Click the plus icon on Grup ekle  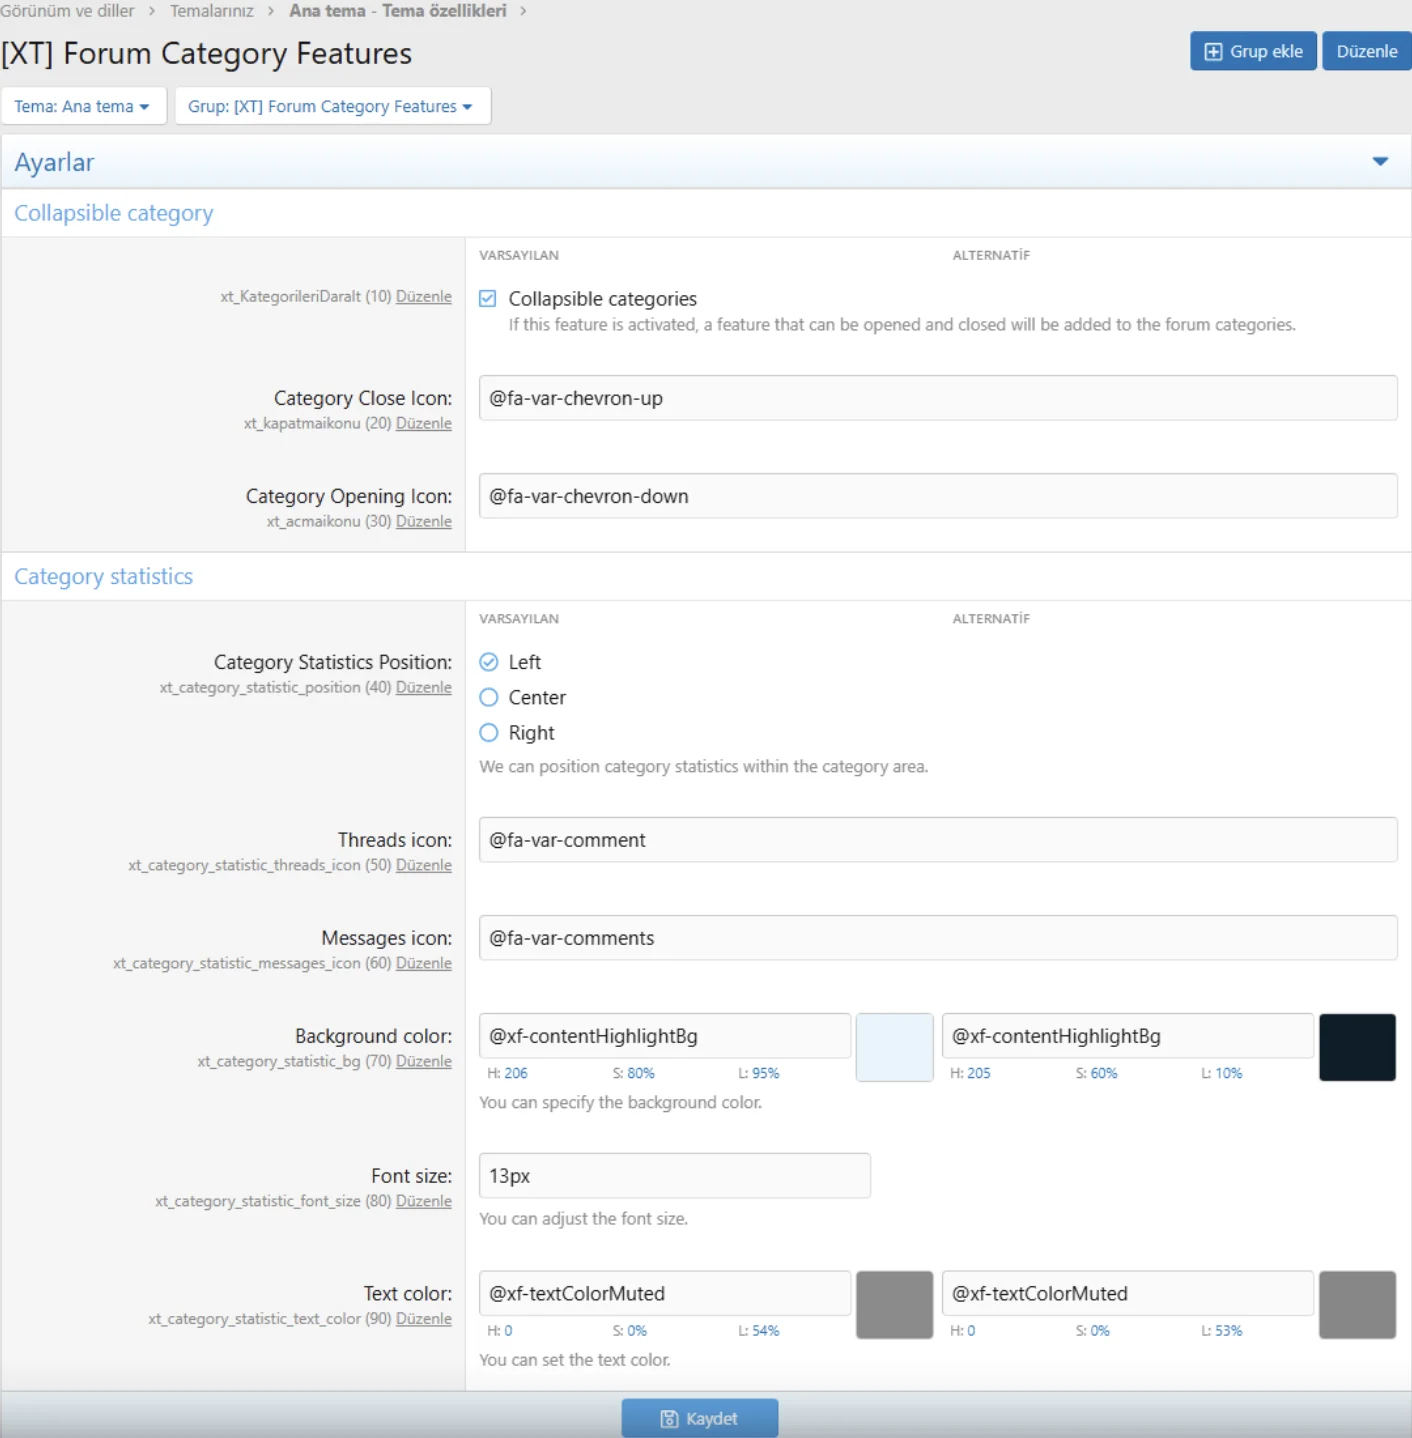click(x=1213, y=52)
